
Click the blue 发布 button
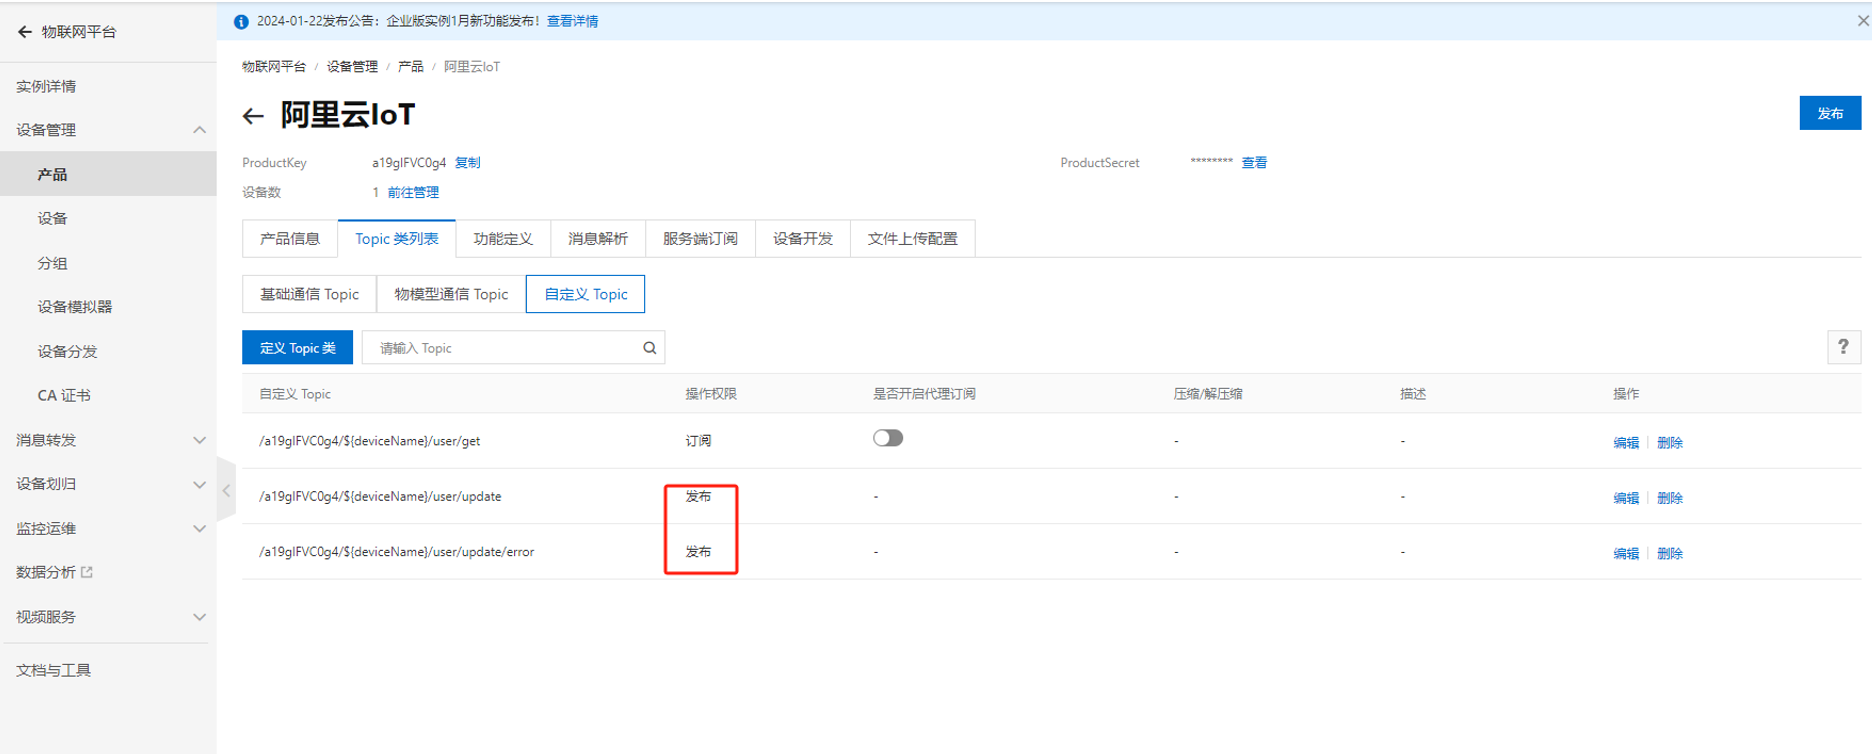1830,113
